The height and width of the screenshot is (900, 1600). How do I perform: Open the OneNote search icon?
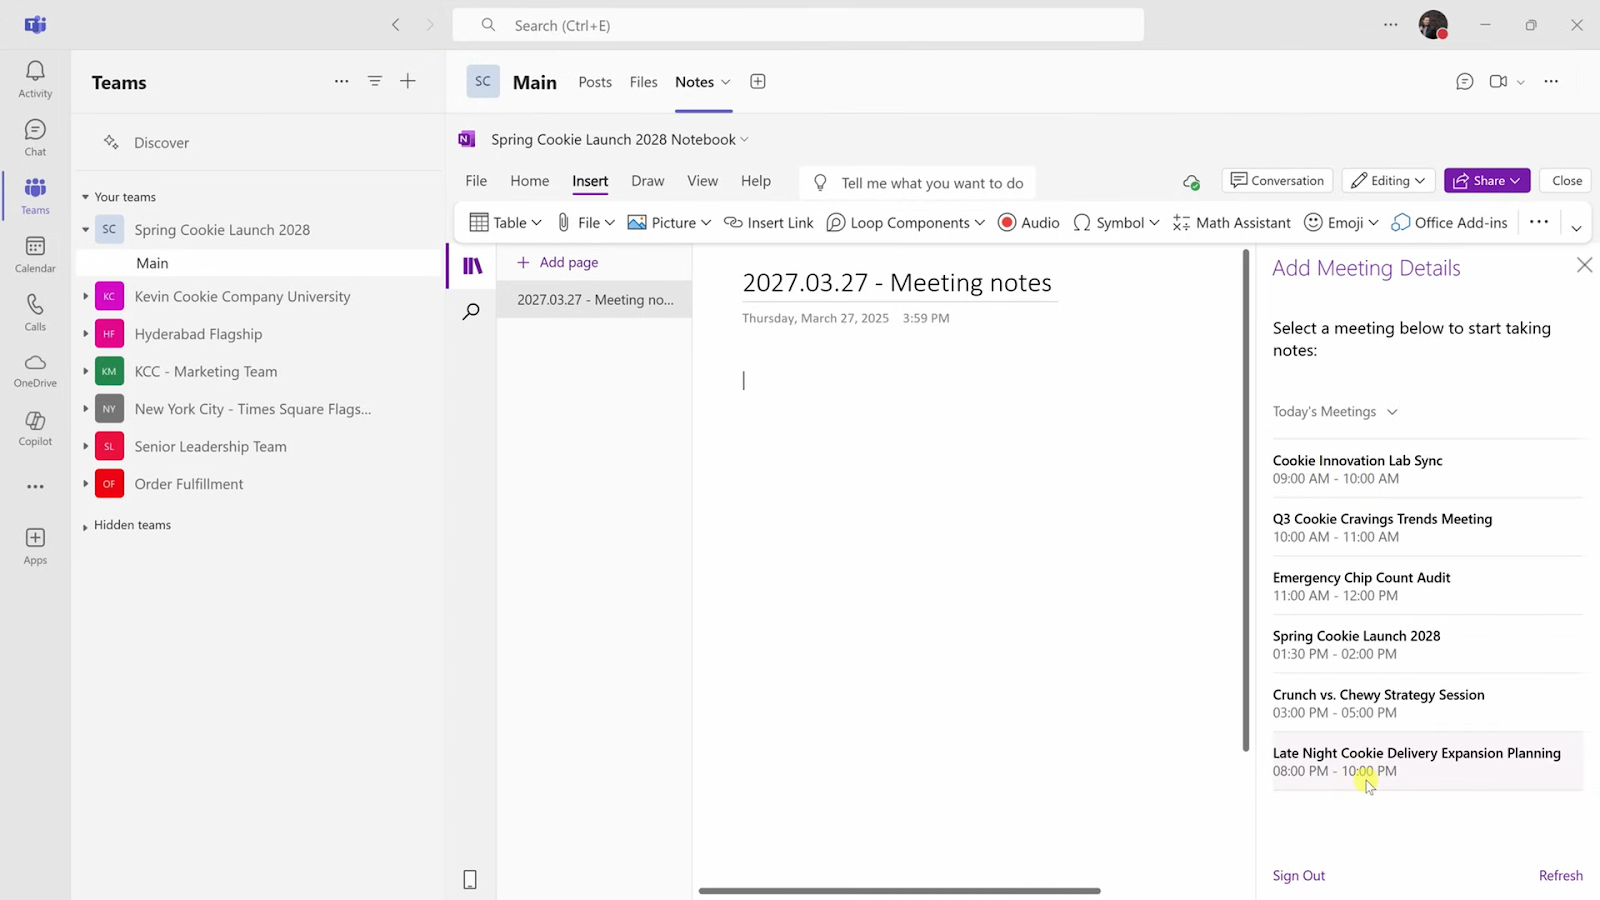[471, 312]
